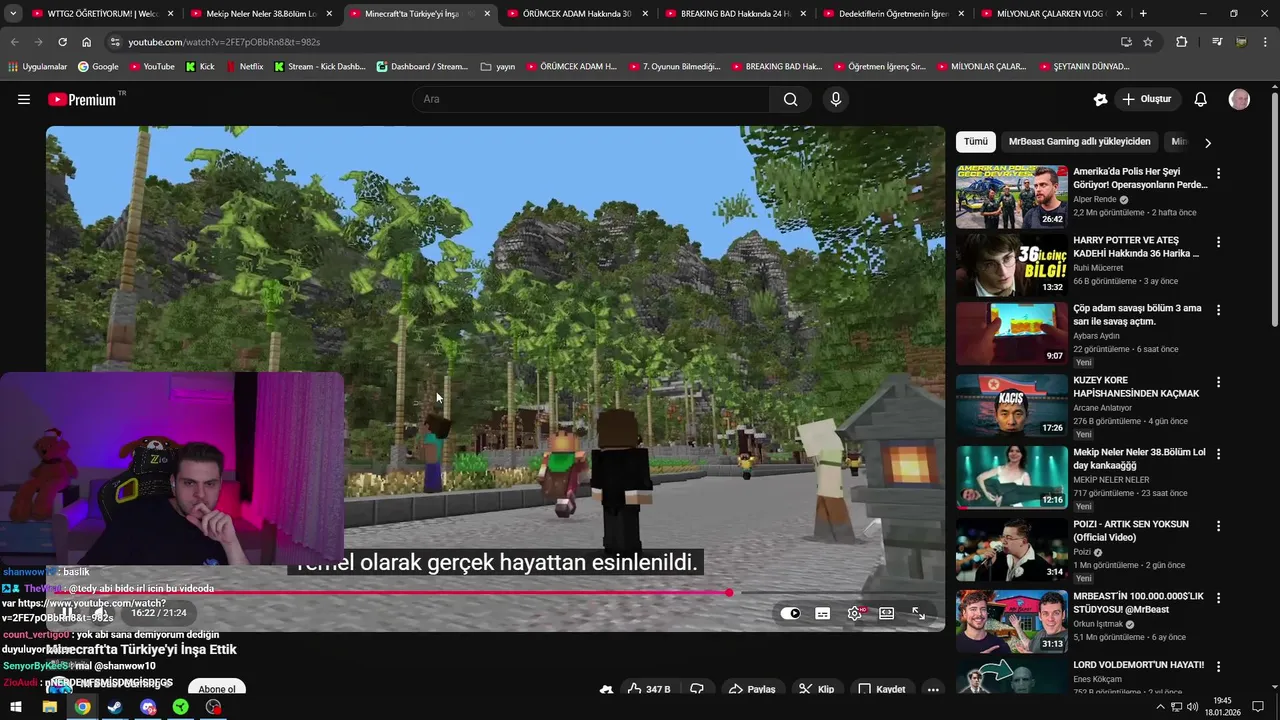The image size is (1280, 720).
Task: Start voice search with the microphone icon
Action: click(x=836, y=99)
